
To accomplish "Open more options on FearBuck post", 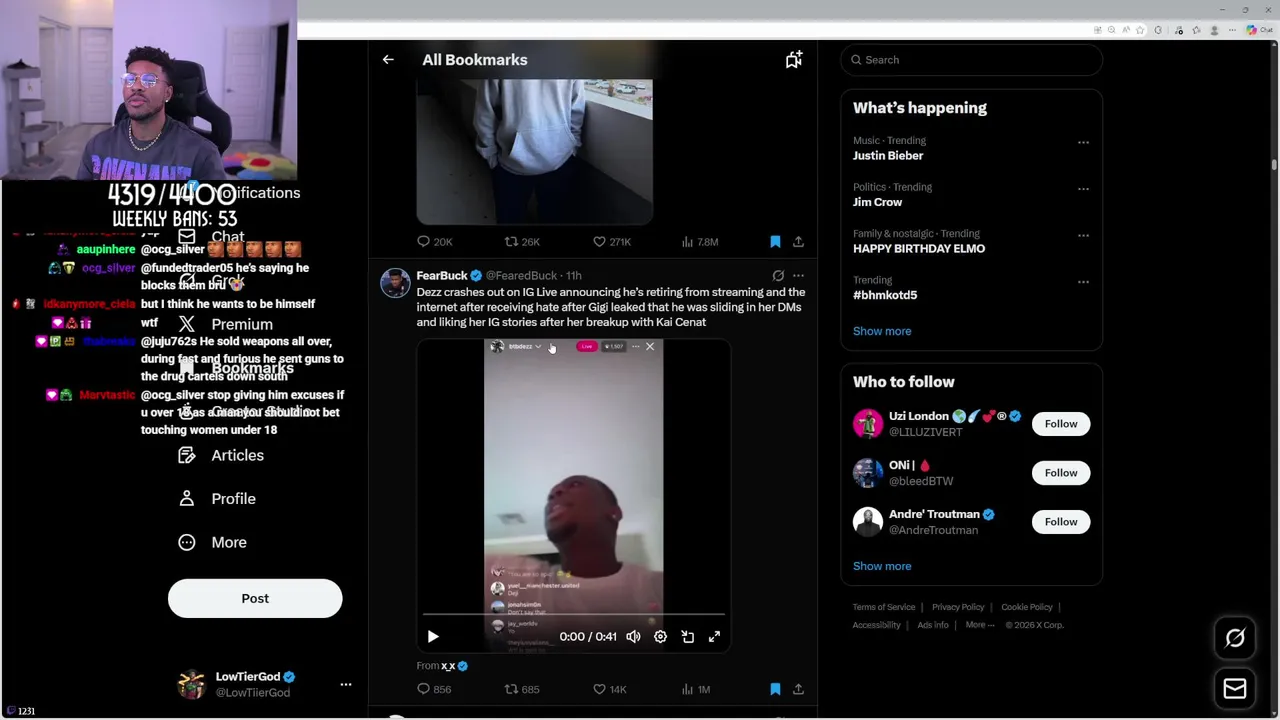I will 798,276.
